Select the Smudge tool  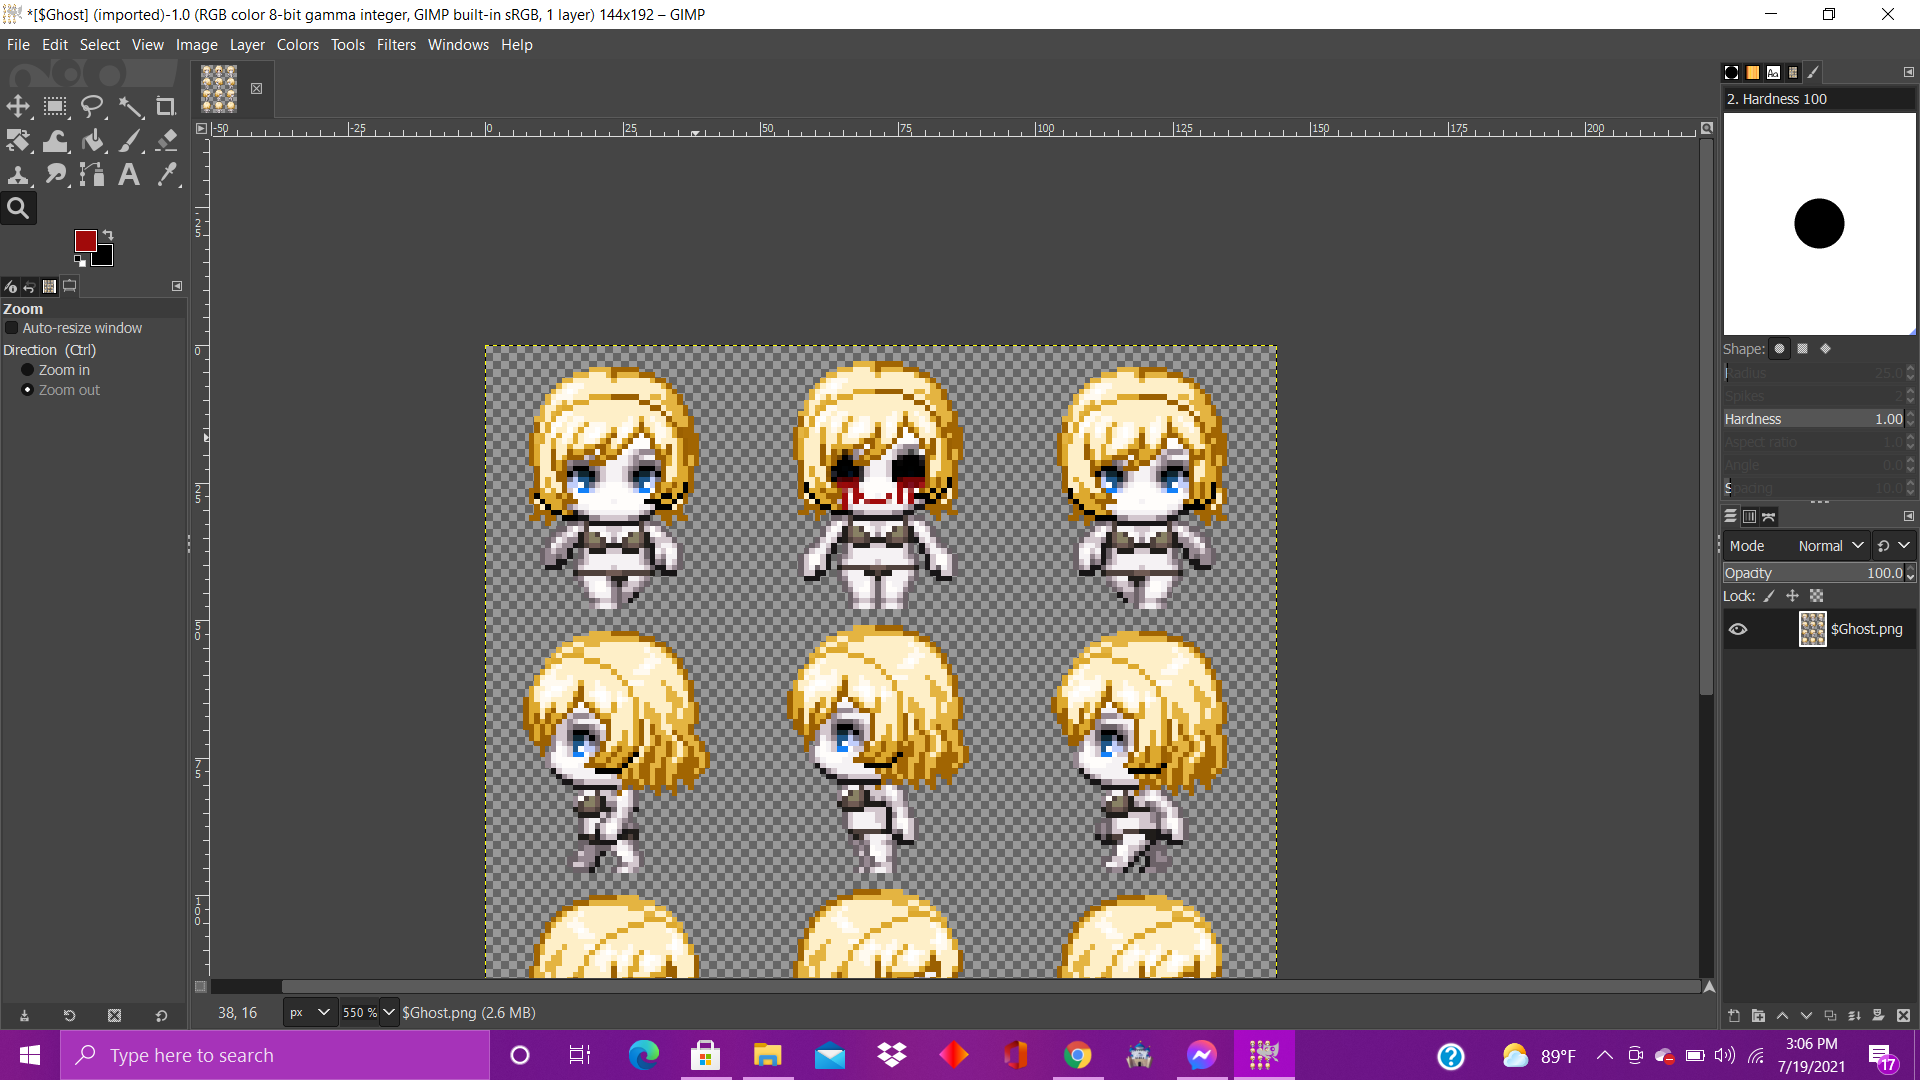pyautogui.click(x=55, y=175)
